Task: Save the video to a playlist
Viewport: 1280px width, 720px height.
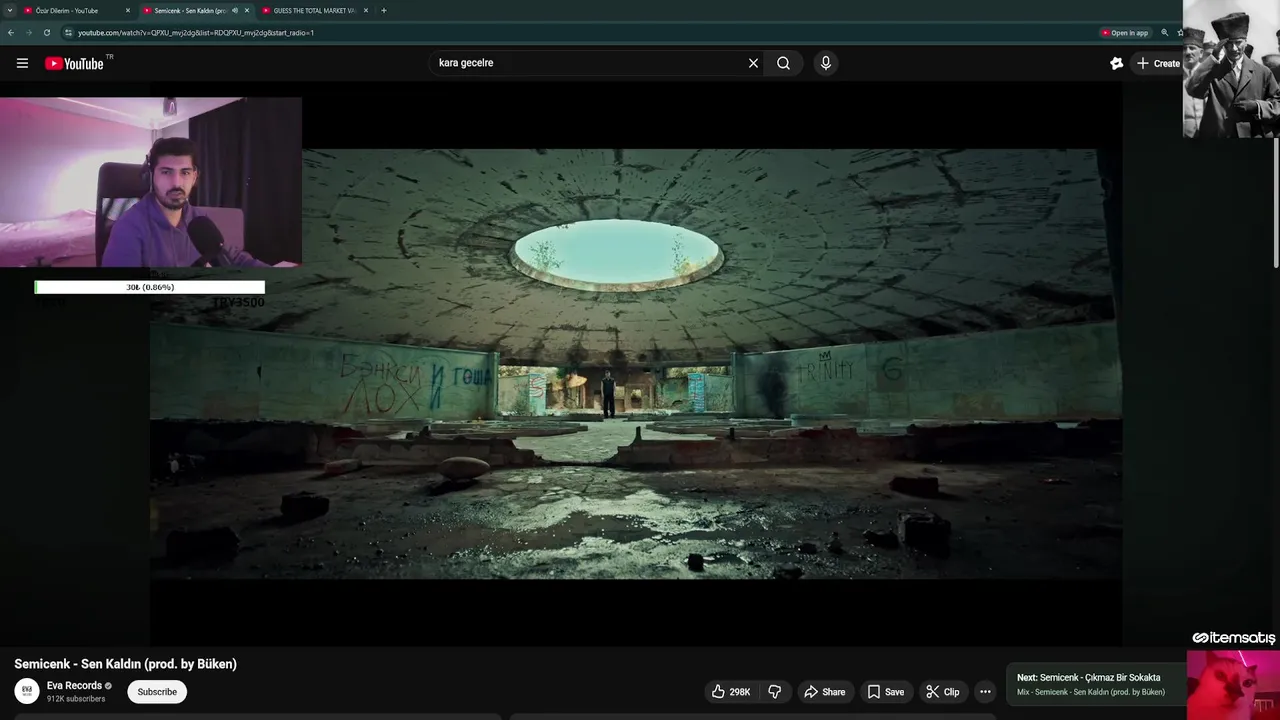Action: tap(886, 692)
